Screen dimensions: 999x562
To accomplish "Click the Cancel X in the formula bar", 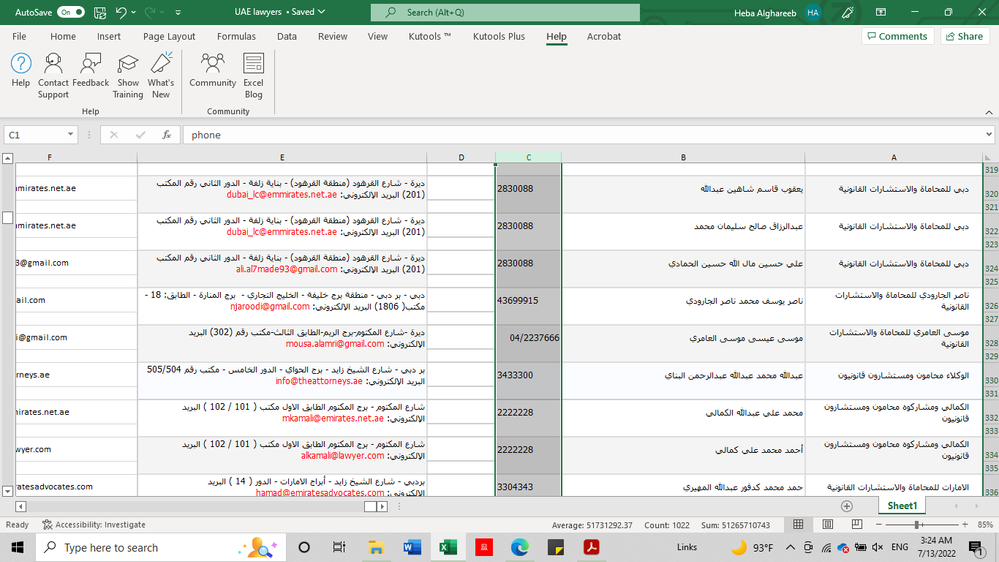I will pos(113,134).
